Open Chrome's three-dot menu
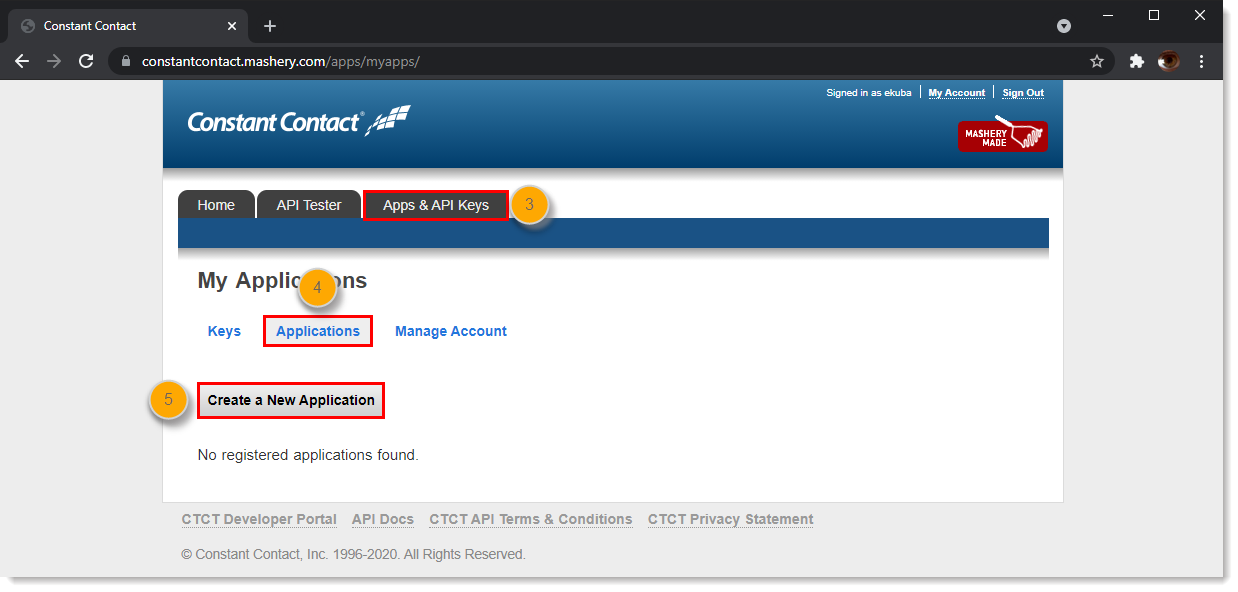Image resolution: width=1238 pixels, height=592 pixels. click(x=1201, y=61)
